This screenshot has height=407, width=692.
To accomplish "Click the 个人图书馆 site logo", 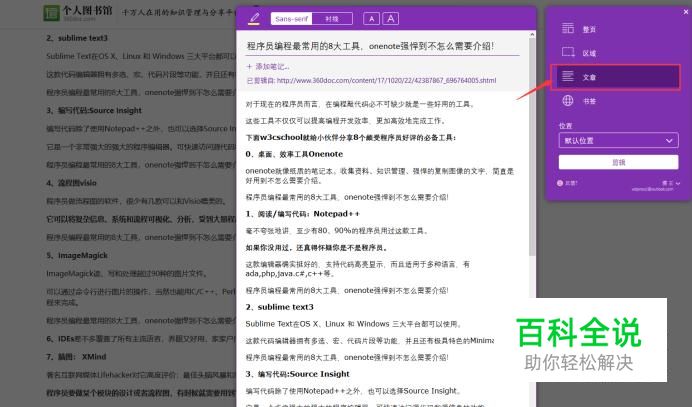I will (x=78, y=13).
